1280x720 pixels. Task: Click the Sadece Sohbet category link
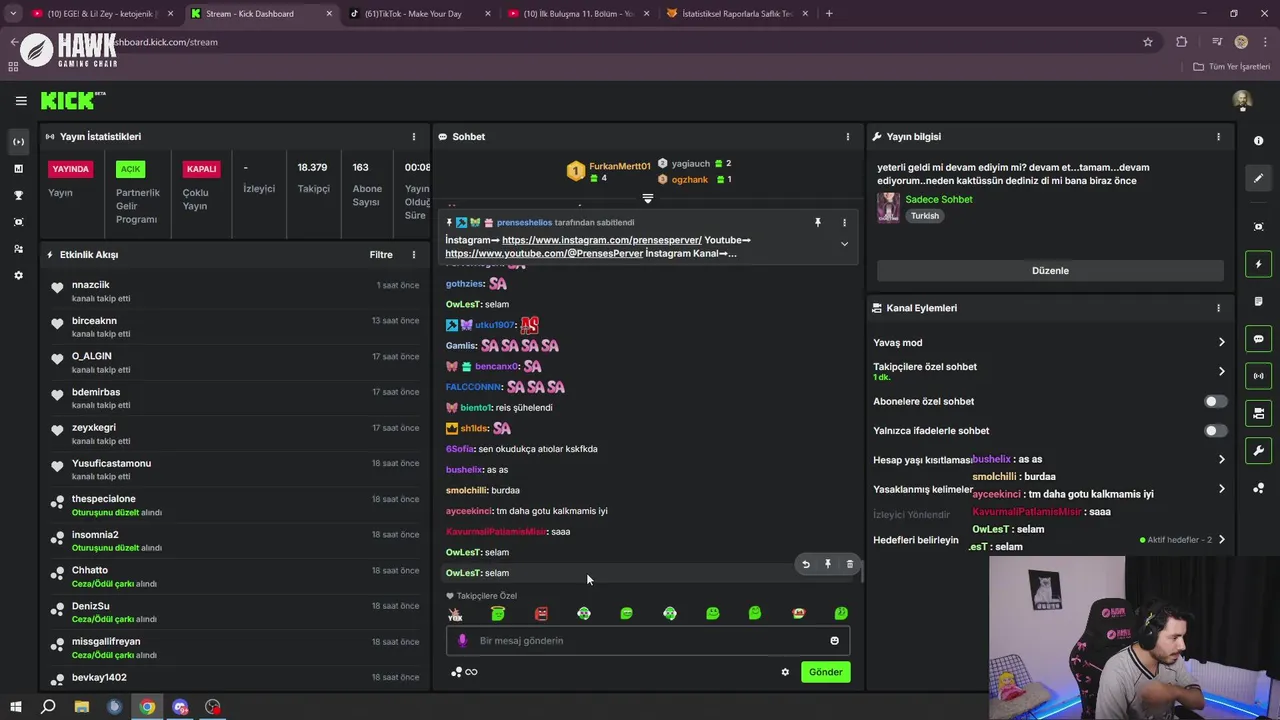[939, 199]
